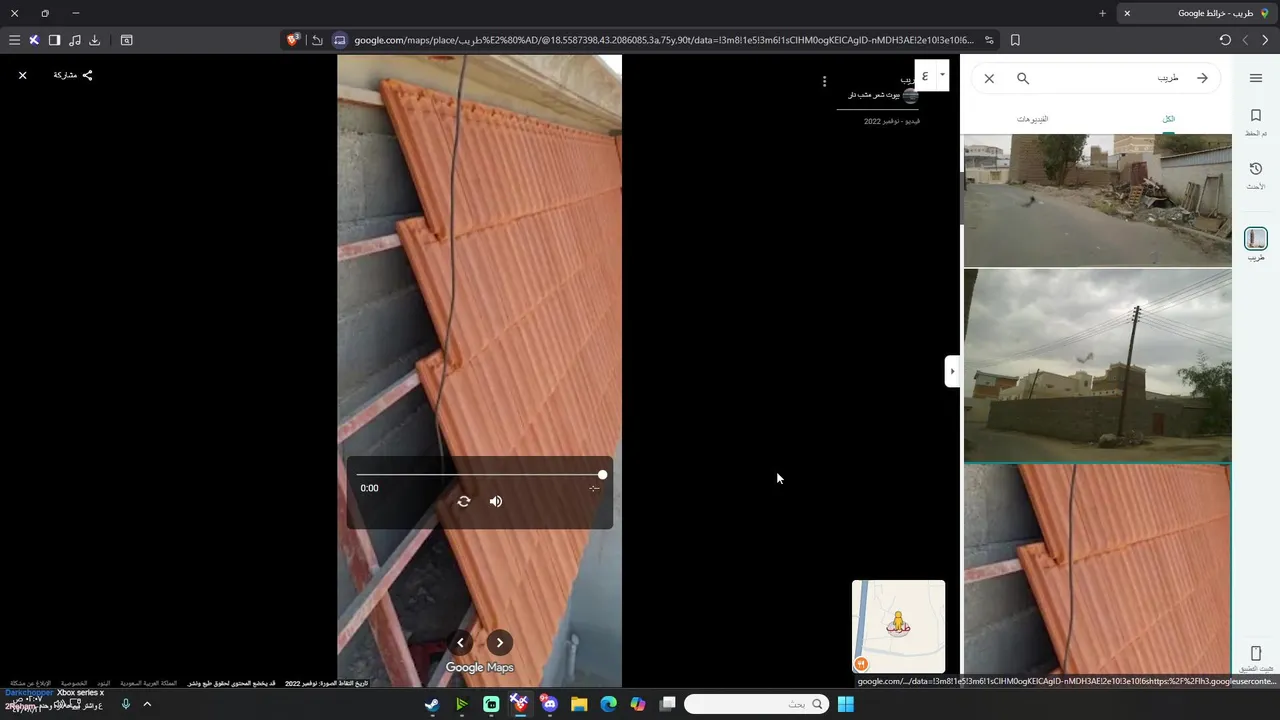The image size is (1280, 720).
Task: Click the Task View taskbar icon
Action: pos(668,704)
